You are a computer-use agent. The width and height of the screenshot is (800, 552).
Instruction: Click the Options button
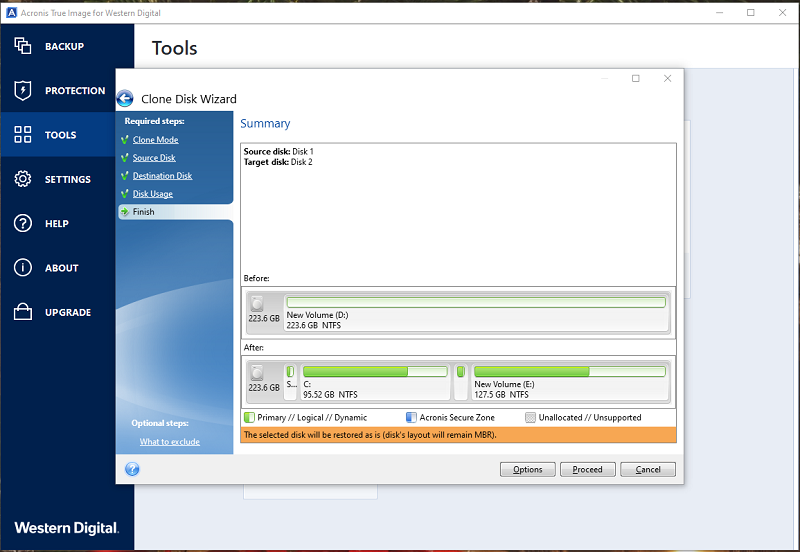pyautogui.click(x=528, y=469)
